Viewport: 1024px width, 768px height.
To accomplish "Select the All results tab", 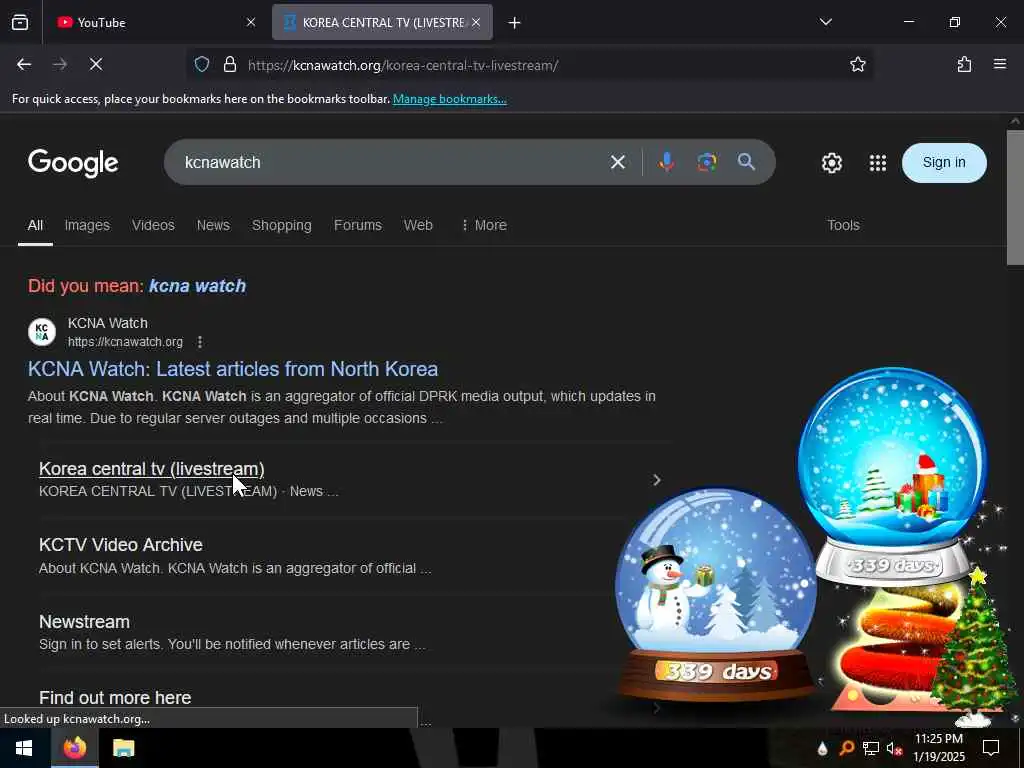I will 35,225.
